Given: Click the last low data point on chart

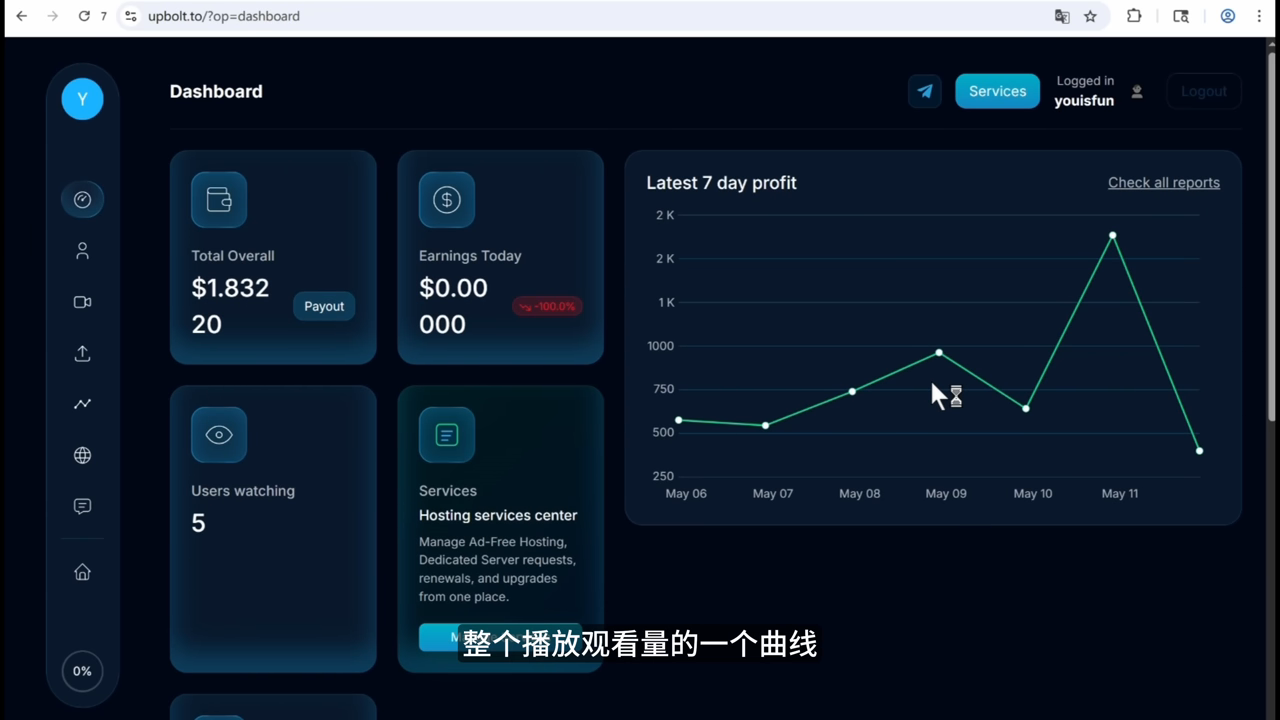Looking at the screenshot, I should 1199,450.
